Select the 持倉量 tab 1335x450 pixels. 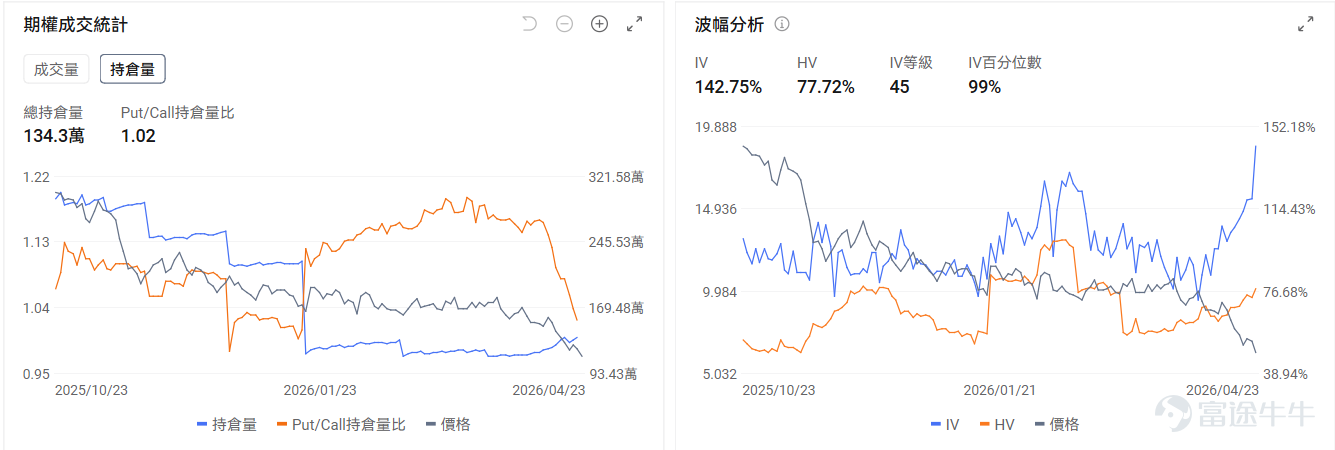click(x=132, y=69)
